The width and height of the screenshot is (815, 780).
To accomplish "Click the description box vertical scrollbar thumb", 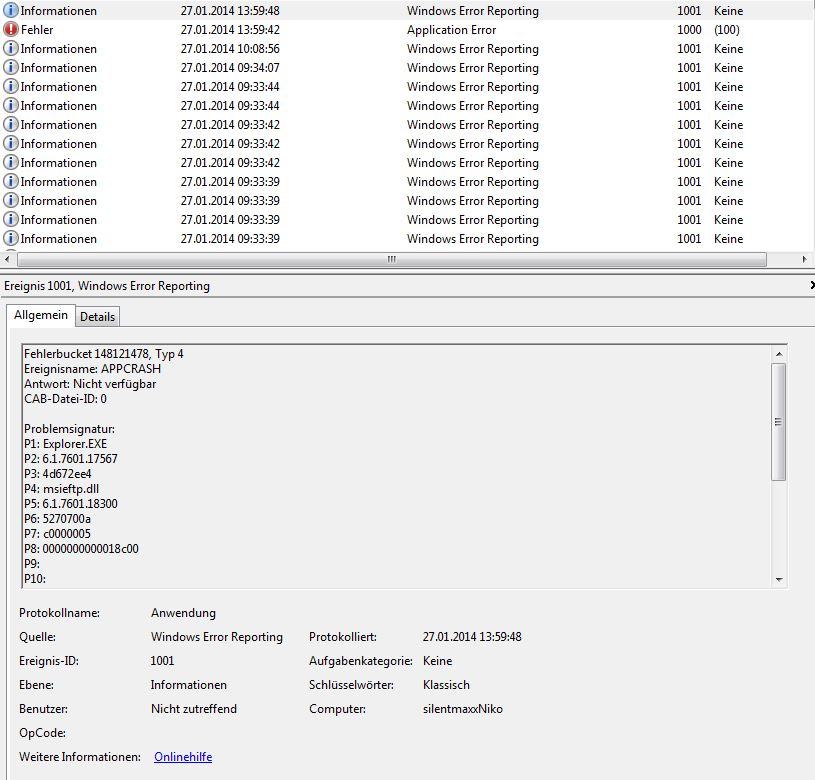I will tap(779, 422).
